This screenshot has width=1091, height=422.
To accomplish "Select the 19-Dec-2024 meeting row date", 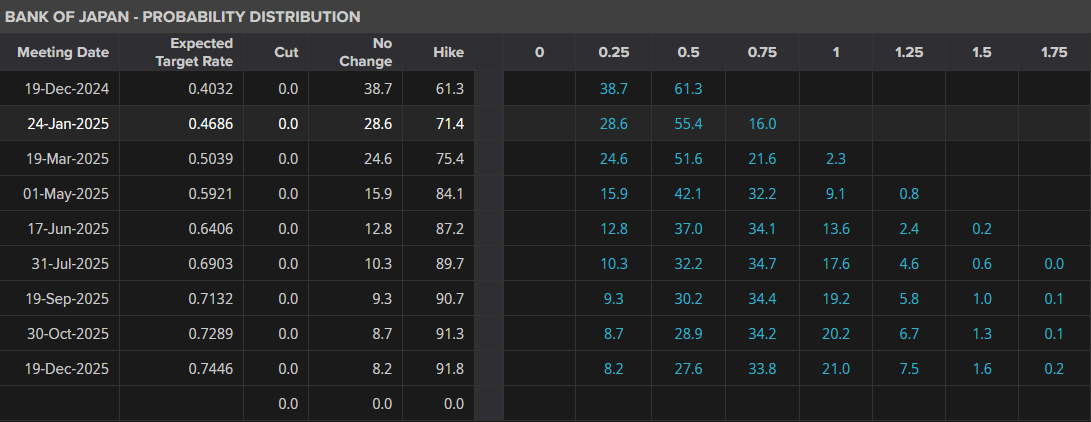I will coord(67,89).
